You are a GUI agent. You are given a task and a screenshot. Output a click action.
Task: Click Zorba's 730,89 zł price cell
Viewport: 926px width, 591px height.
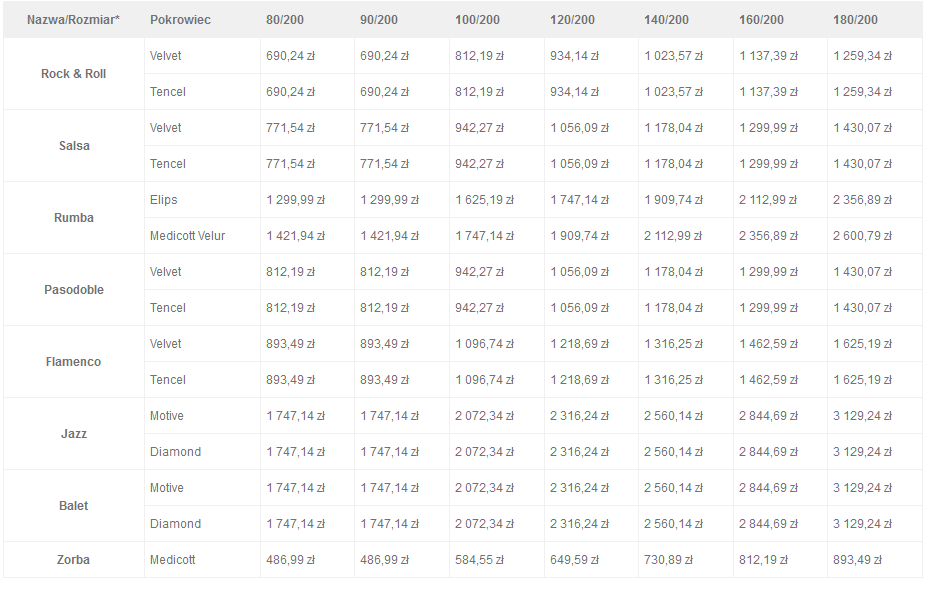pos(667,560)
